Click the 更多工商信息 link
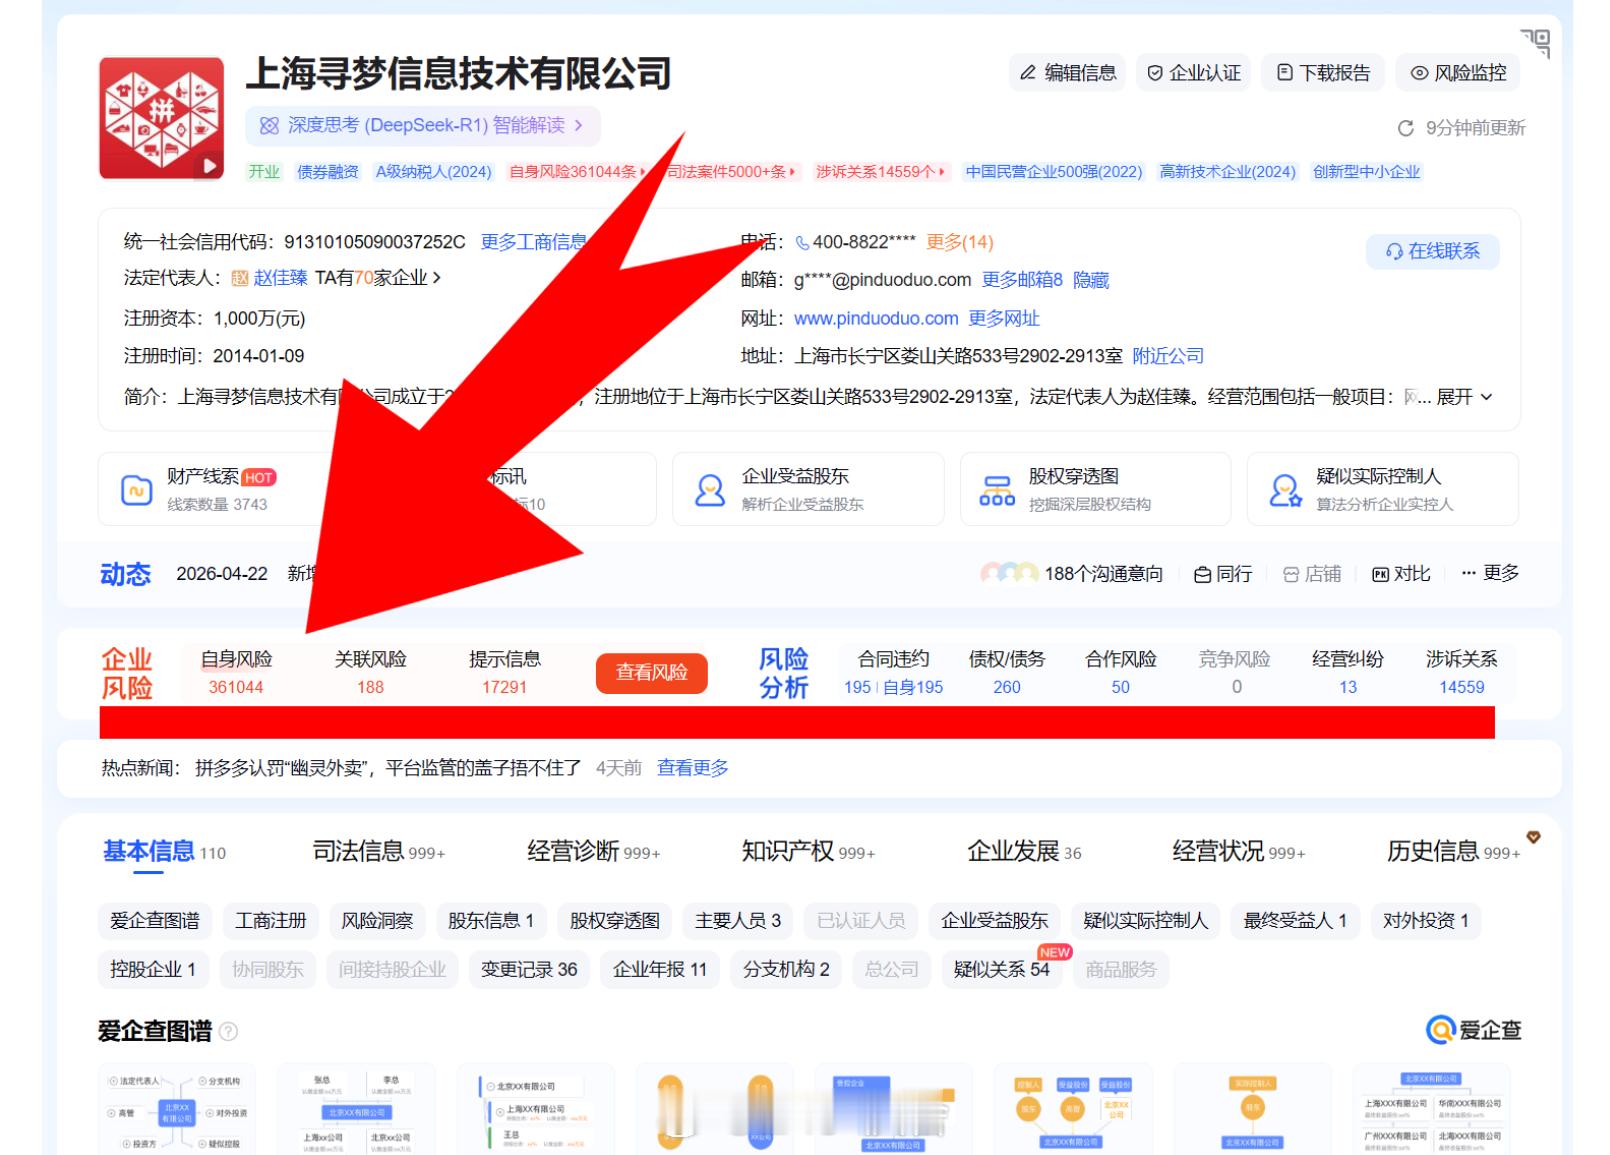1610x1155 pixels. (534, 242)
